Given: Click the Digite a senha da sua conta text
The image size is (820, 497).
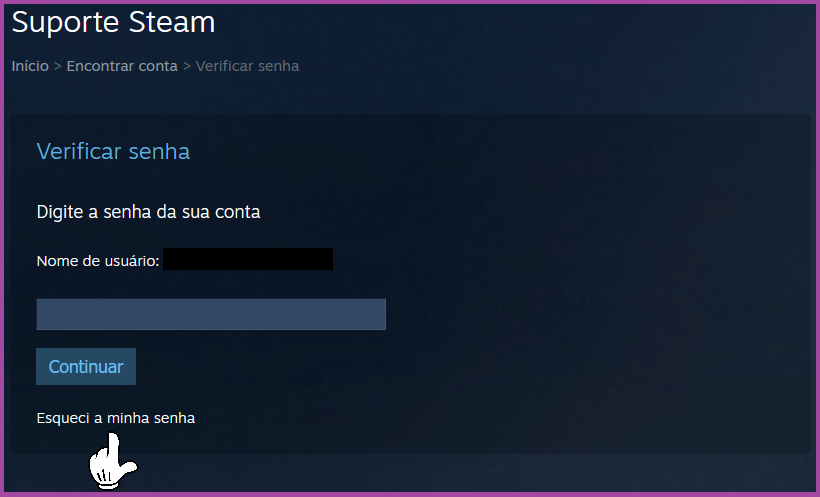Looking at the screenshot, I should 149,212.
